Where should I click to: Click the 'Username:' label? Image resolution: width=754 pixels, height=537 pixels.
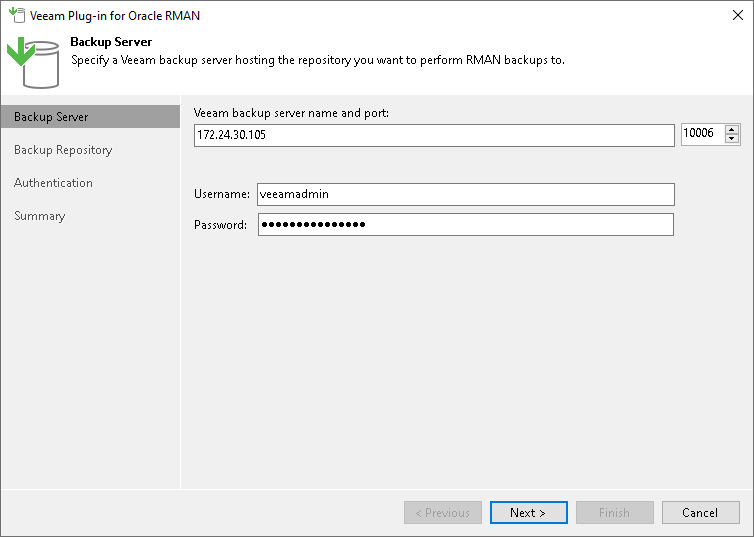coord(222,194)
